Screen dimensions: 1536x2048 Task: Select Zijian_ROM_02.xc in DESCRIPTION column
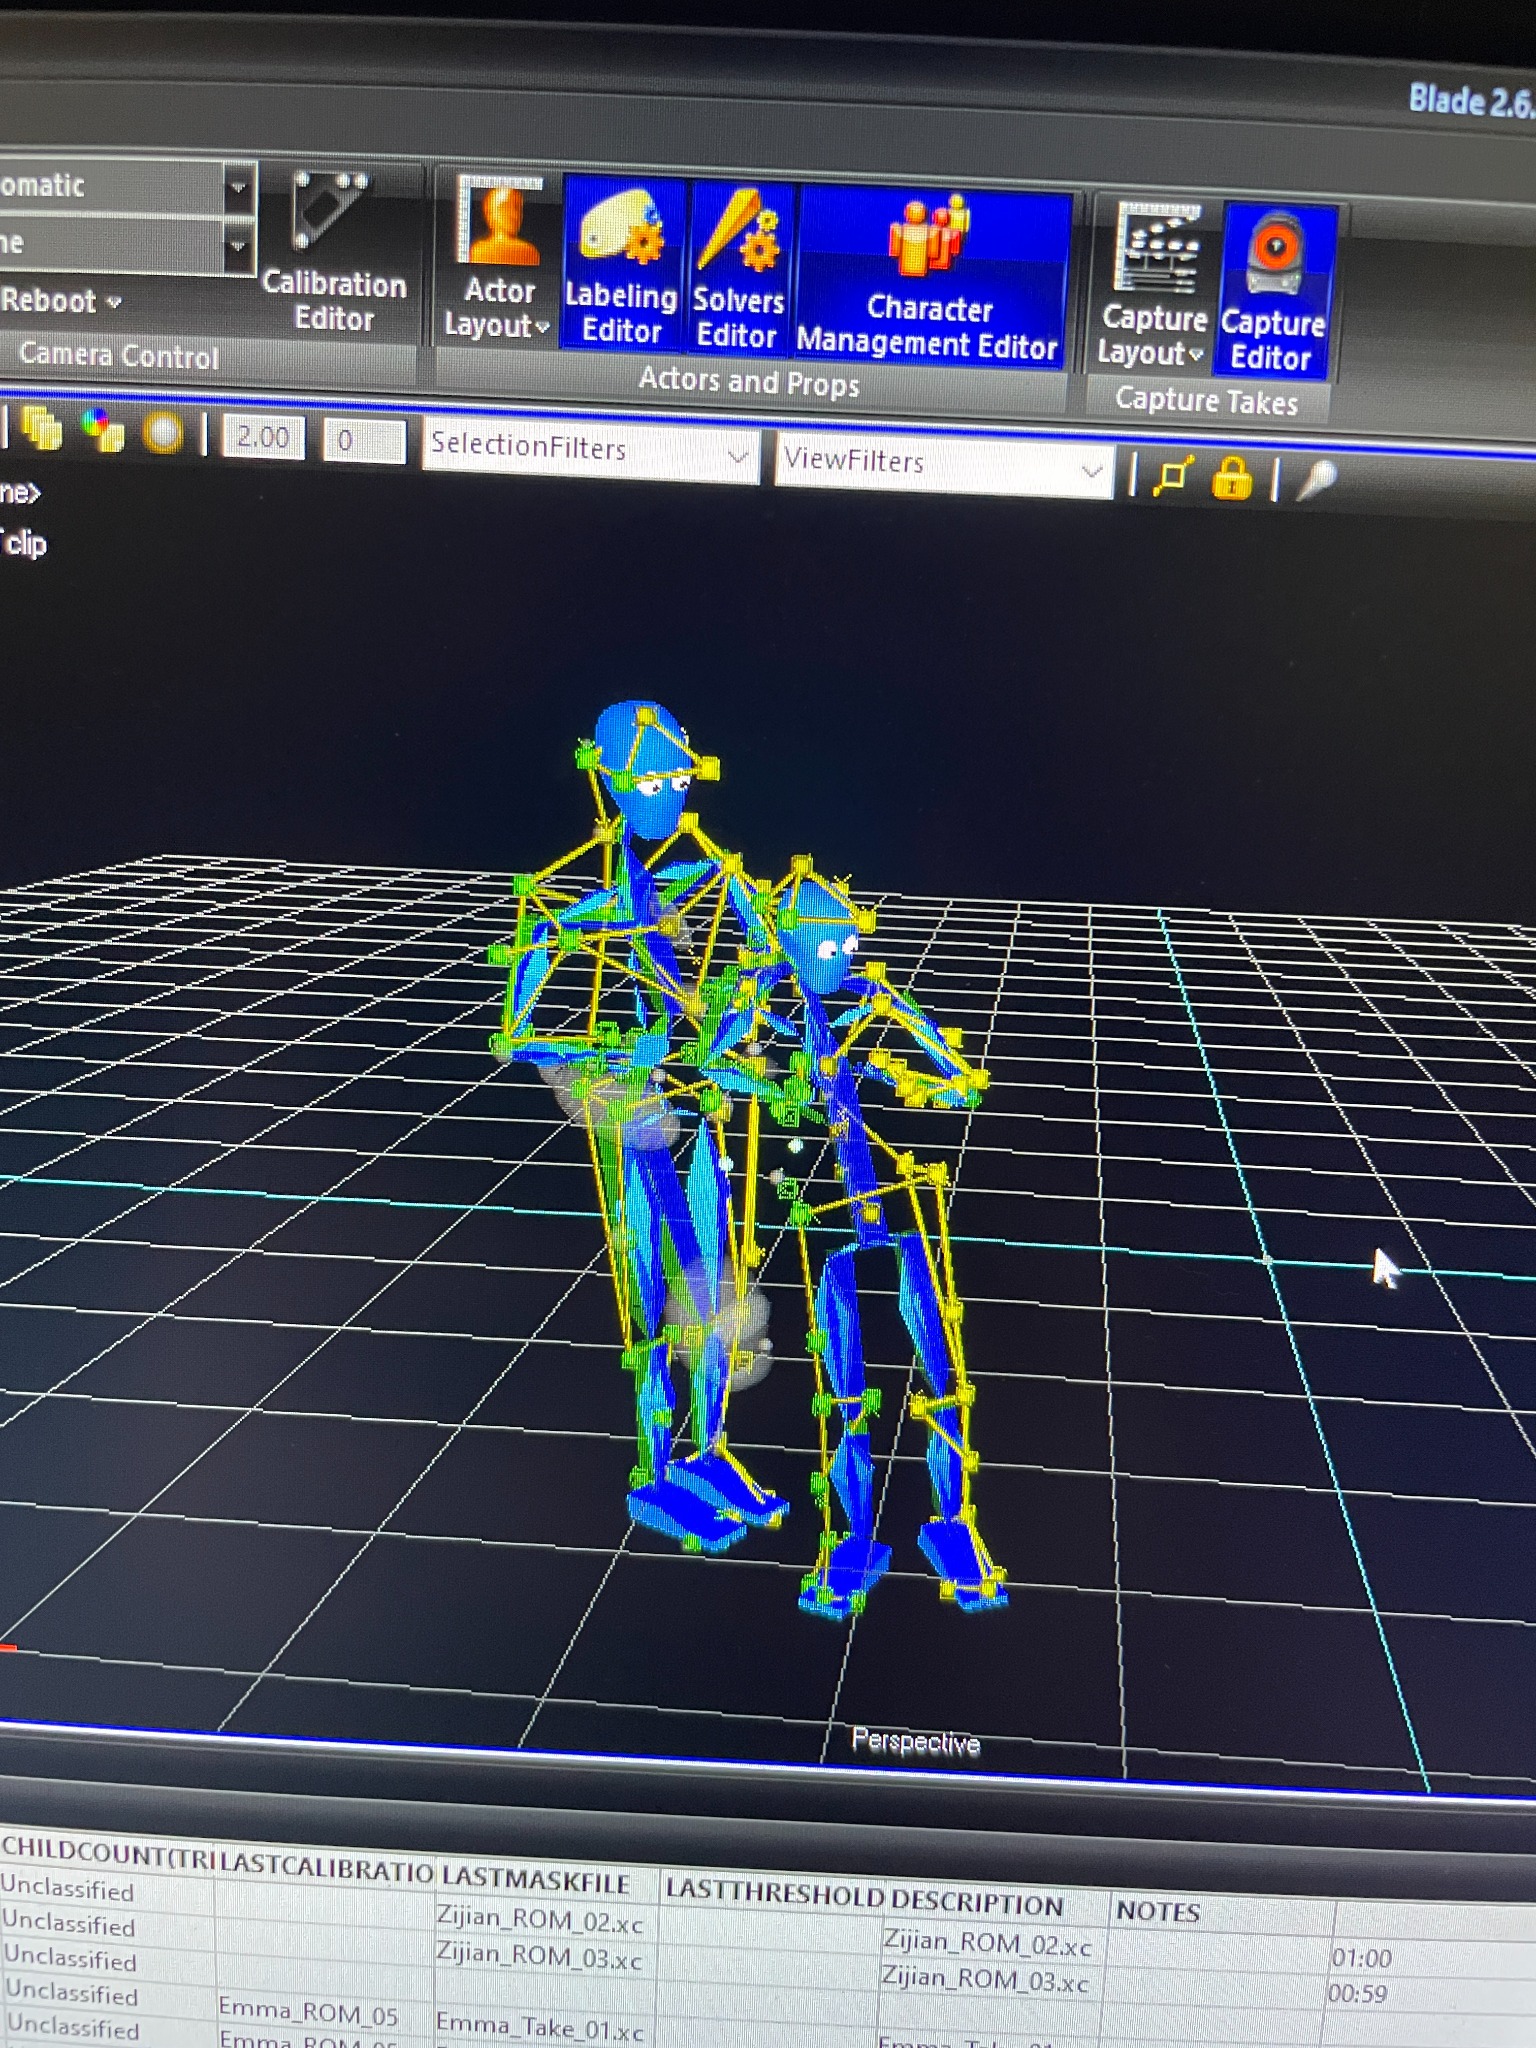(x=986, y=1943)
